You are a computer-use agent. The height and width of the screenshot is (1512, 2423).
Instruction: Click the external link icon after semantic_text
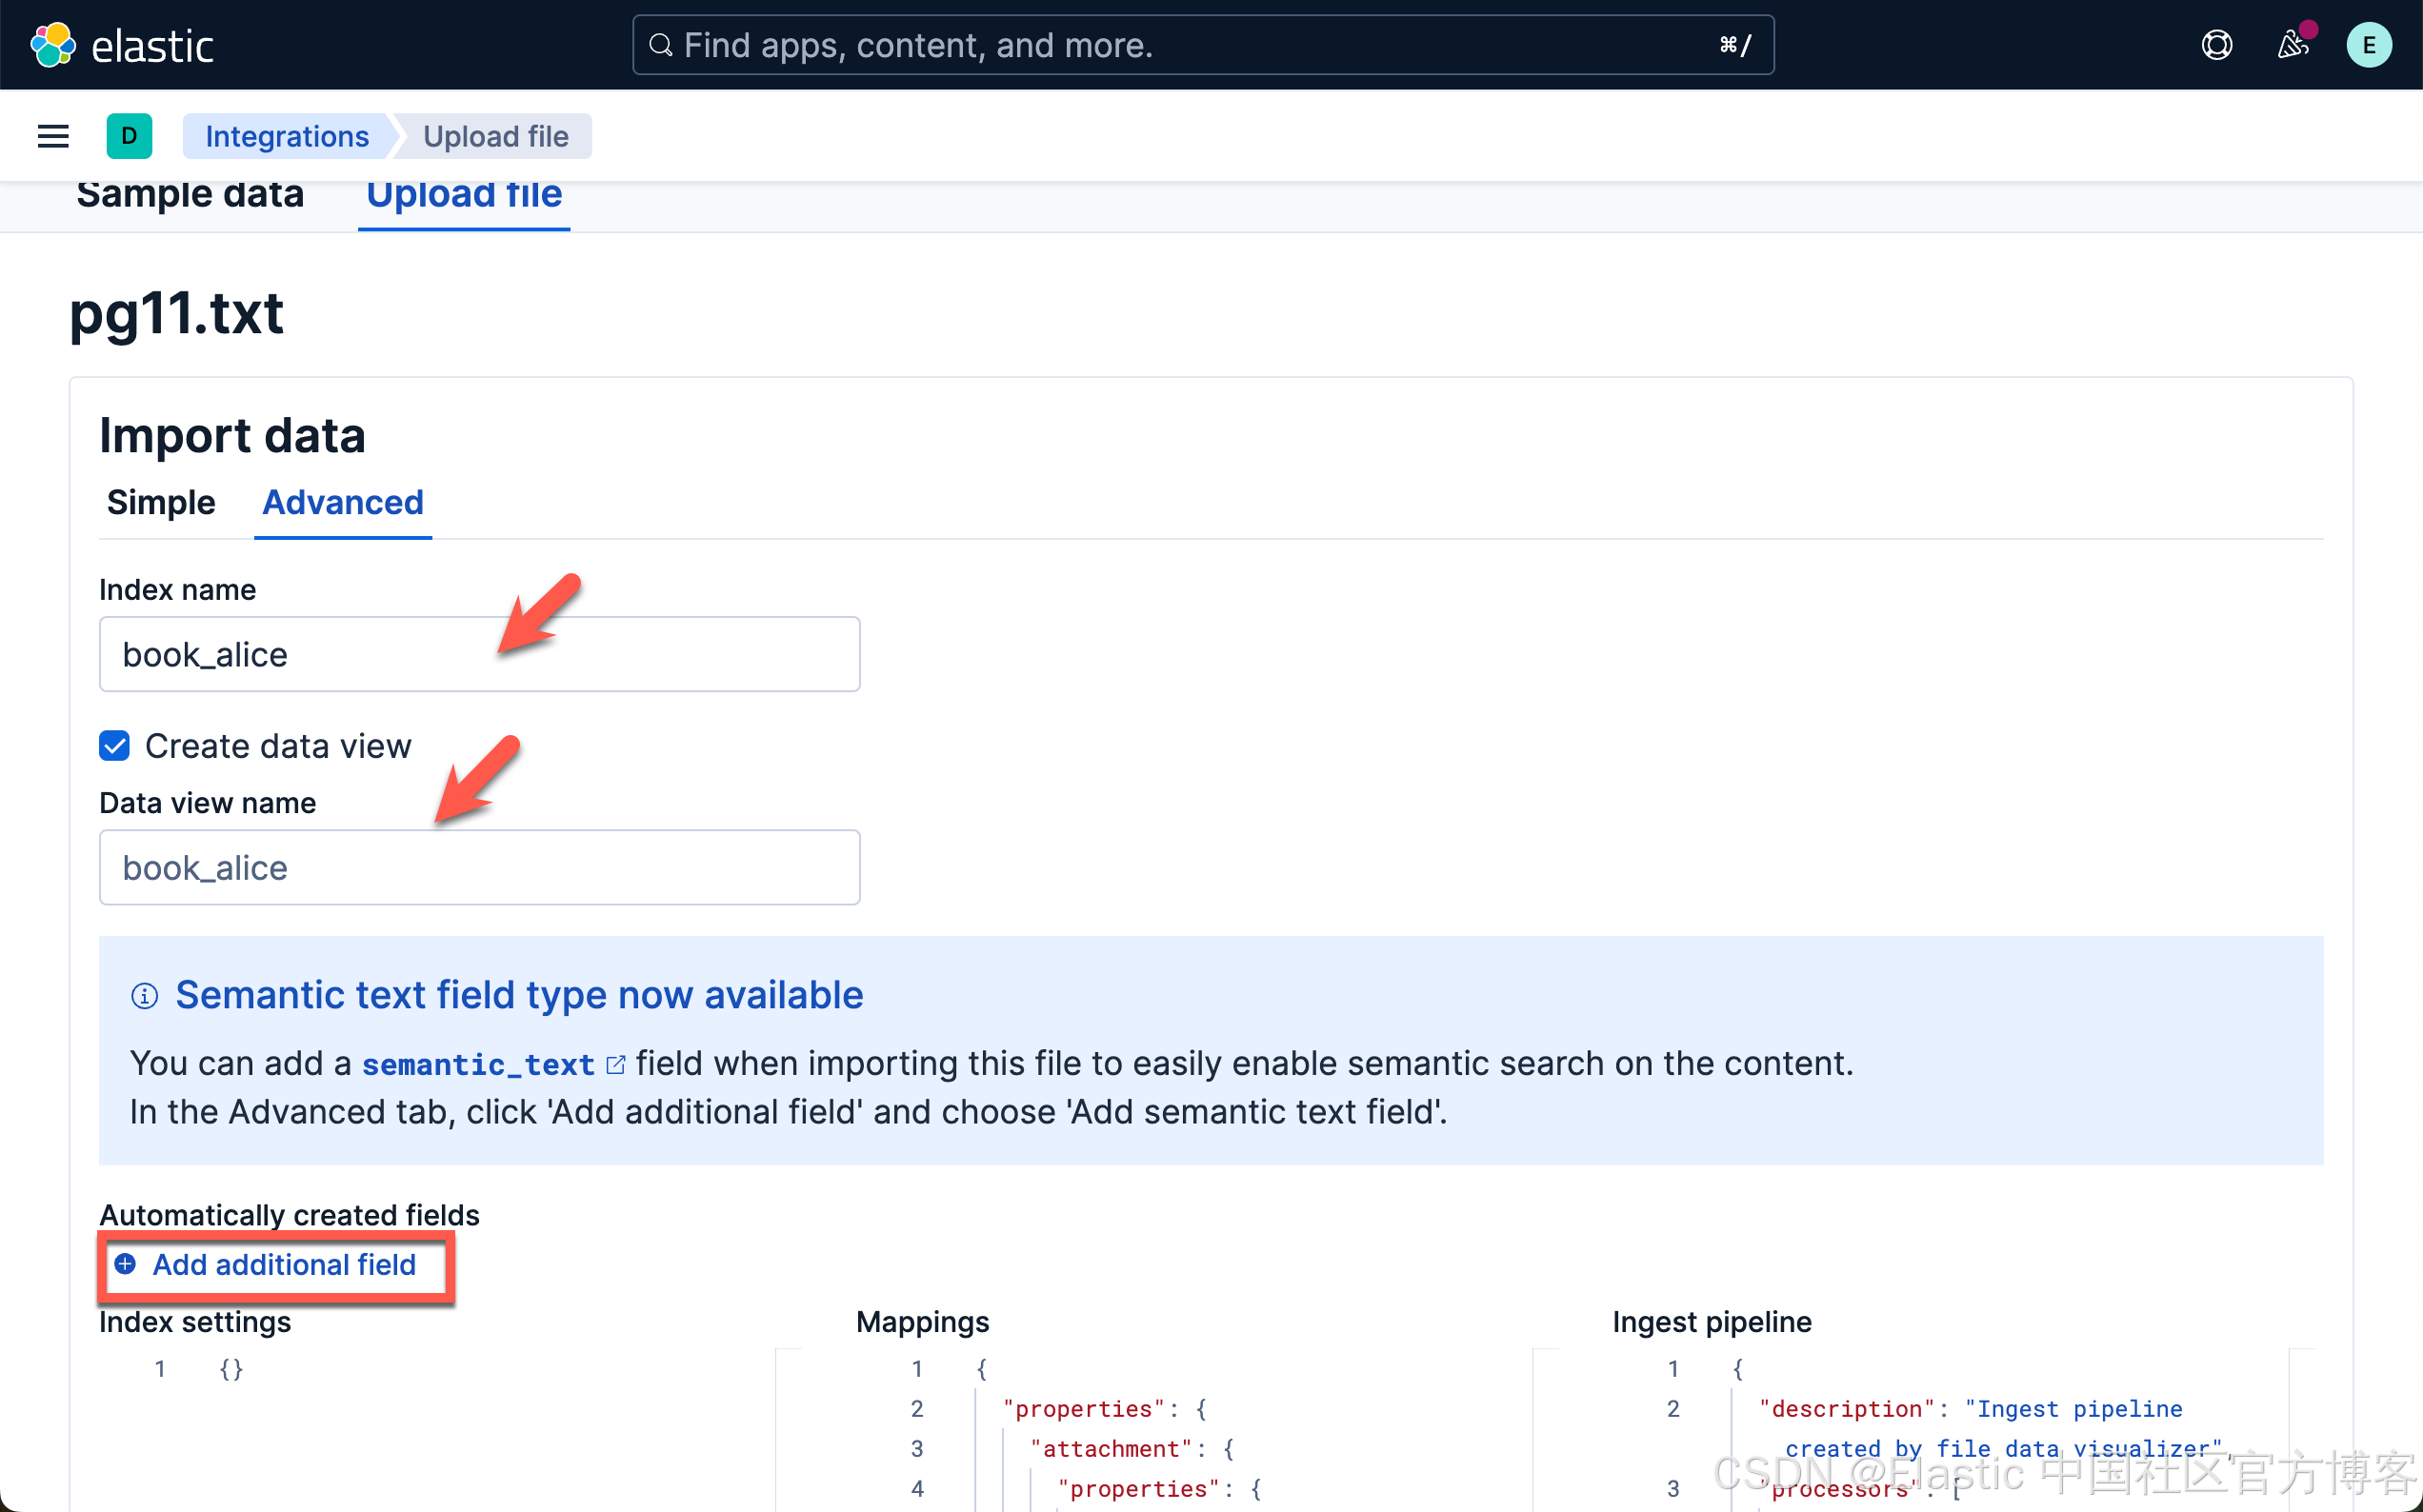pos(616,1064)
